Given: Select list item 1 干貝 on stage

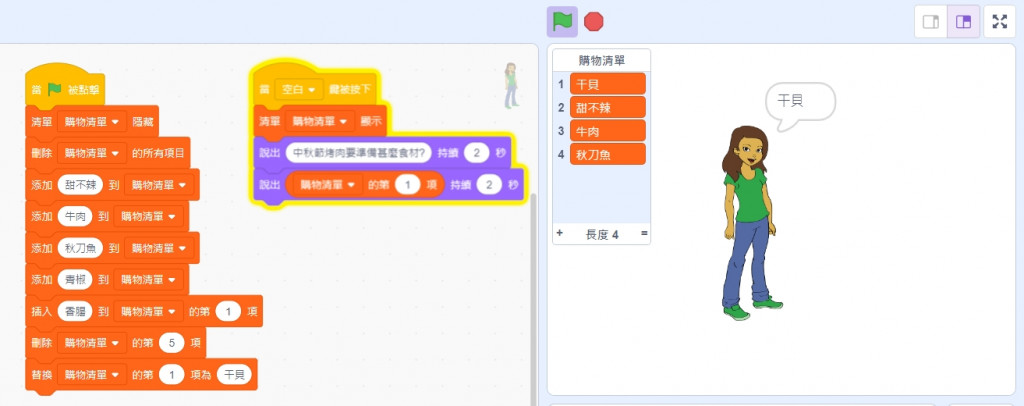Looking at the screenshot, I should tap(607, 84).
